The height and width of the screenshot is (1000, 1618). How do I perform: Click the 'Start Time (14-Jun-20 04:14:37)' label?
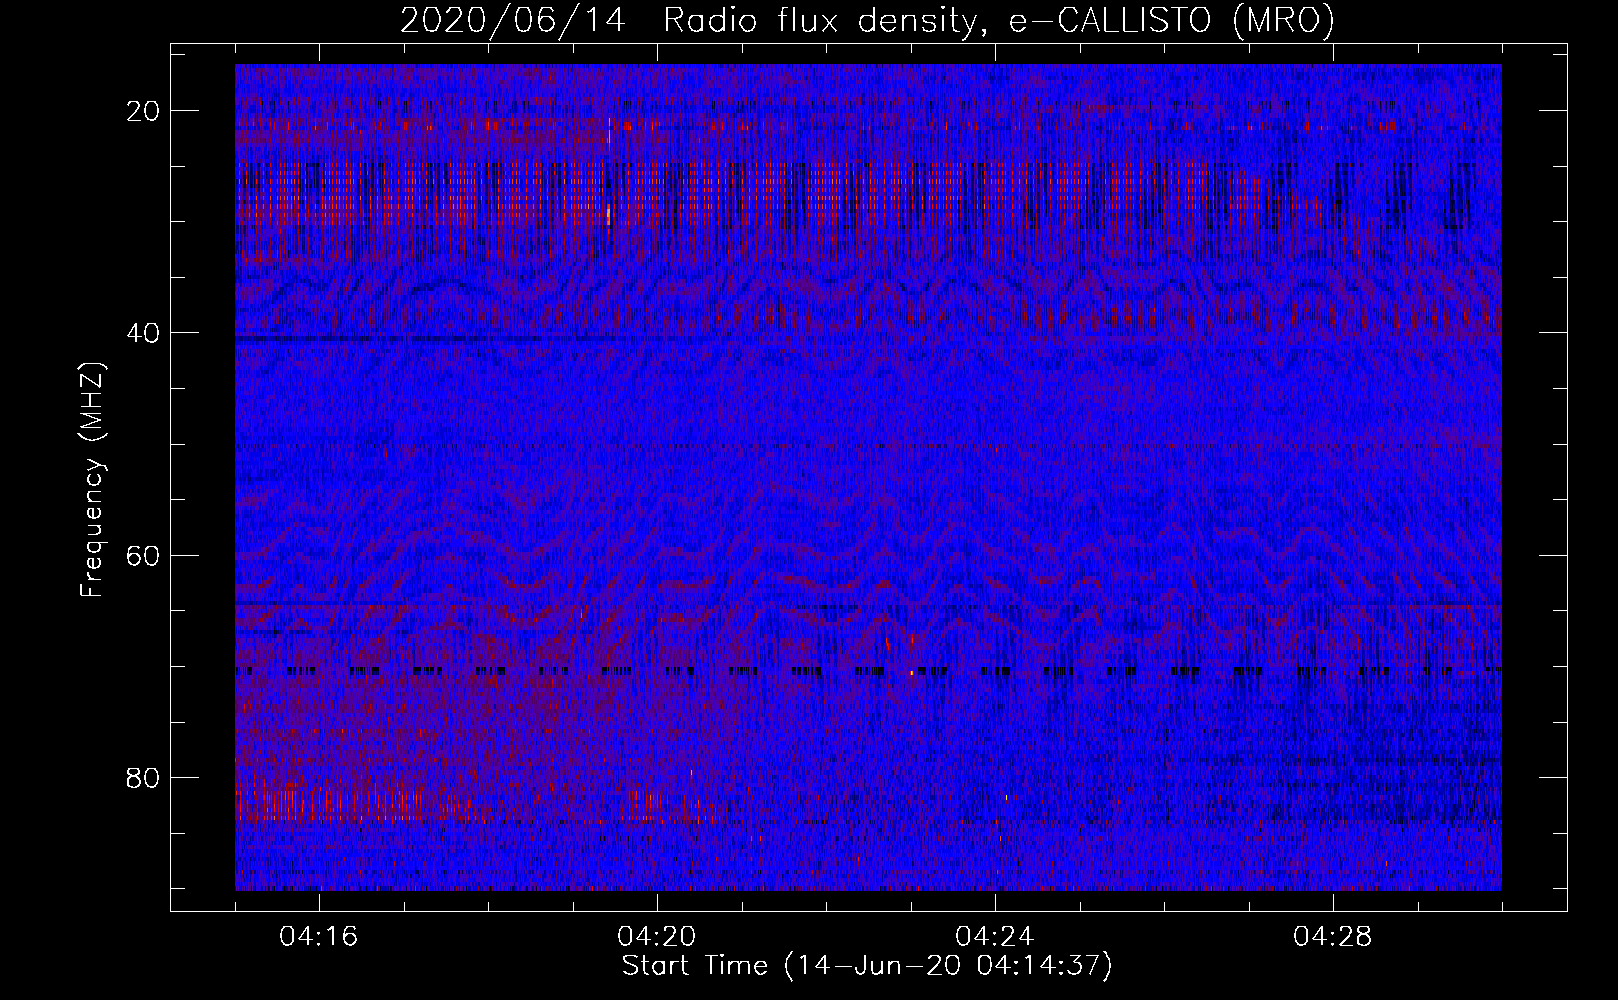tap(867, 966)
